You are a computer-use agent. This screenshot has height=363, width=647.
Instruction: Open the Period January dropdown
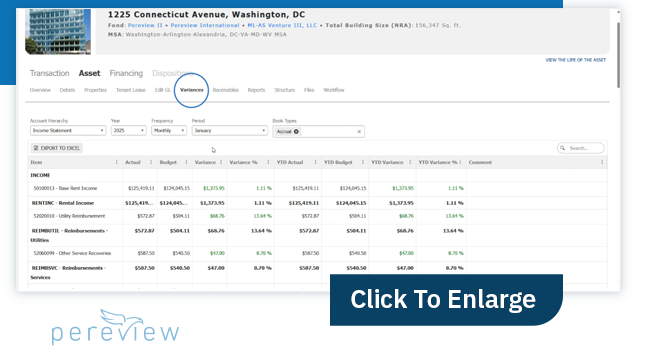[229, 130]
